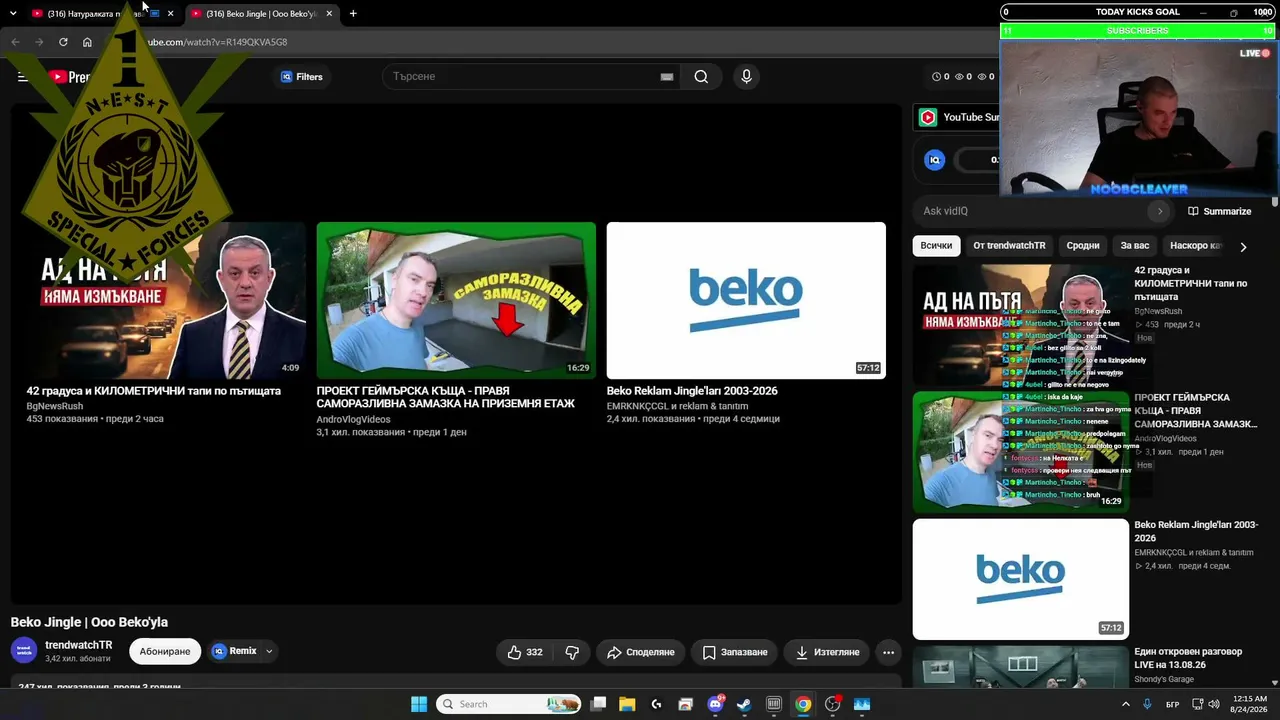This screenshot has width=1280, height=720.
Task: Click the vidIQ Filters button
Action: click(302, 77)
